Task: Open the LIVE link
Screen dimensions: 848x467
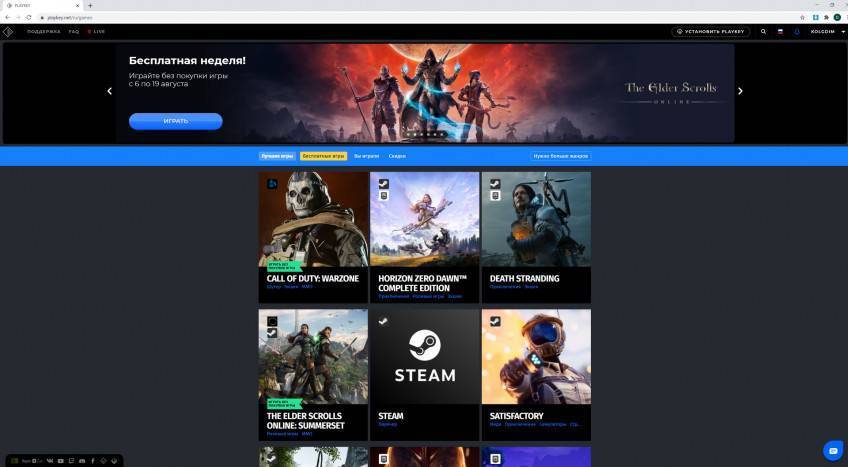Action: pos(97,32)
